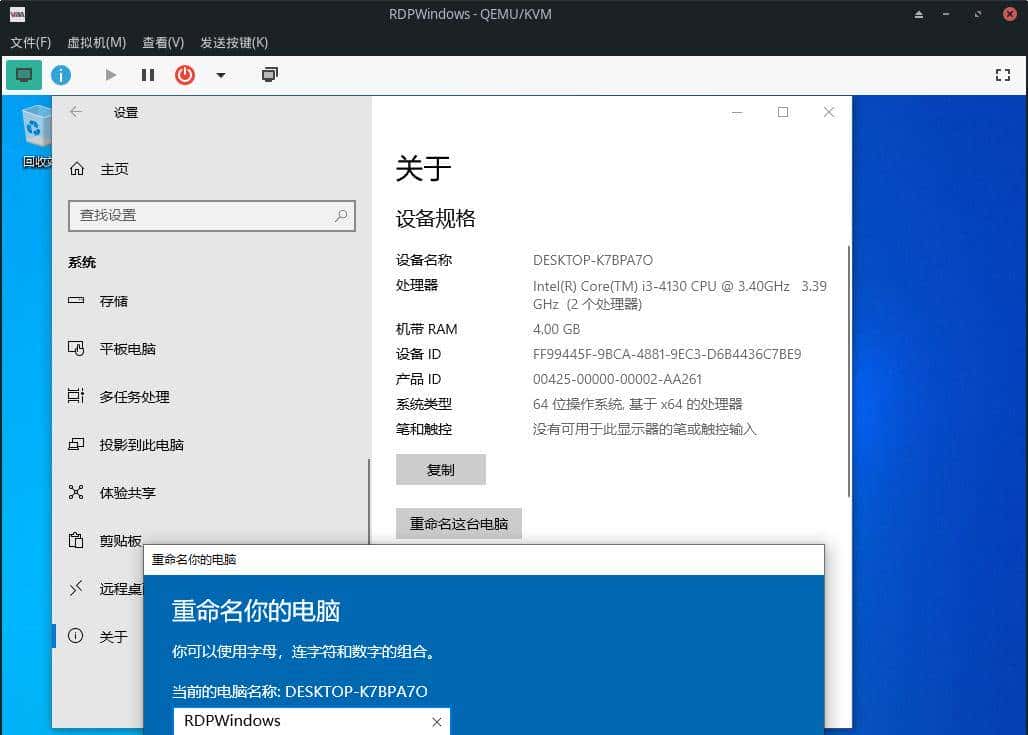Open the 回收站 recycle bin

tap(36, 125)
